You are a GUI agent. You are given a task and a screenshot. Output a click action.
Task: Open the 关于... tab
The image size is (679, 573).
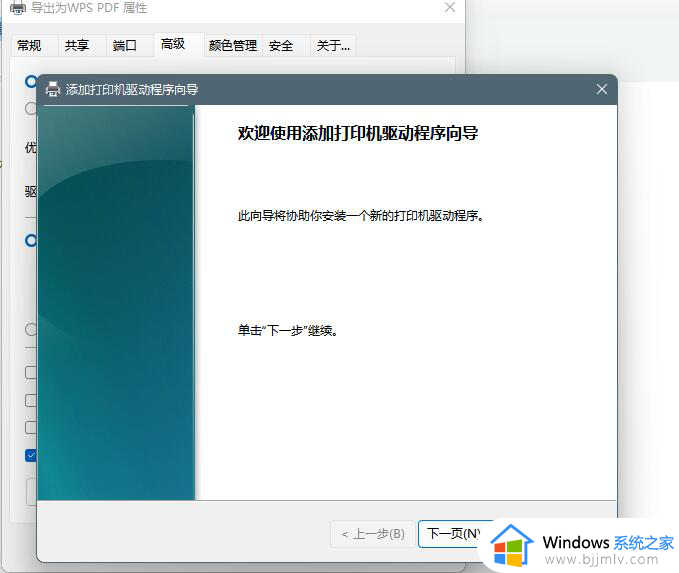click(x=333, y=45)
